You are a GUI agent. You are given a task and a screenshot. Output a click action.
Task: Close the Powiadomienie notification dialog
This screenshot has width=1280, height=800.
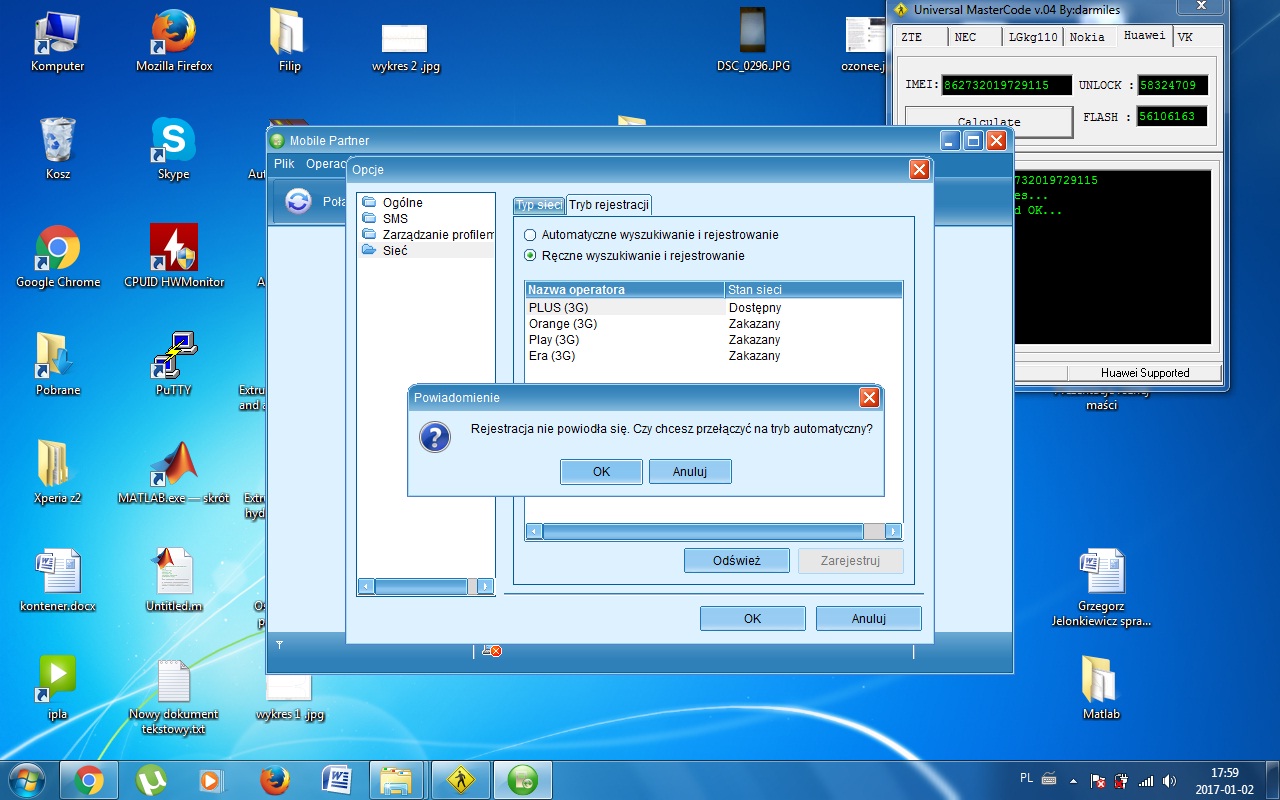[869, 398]
